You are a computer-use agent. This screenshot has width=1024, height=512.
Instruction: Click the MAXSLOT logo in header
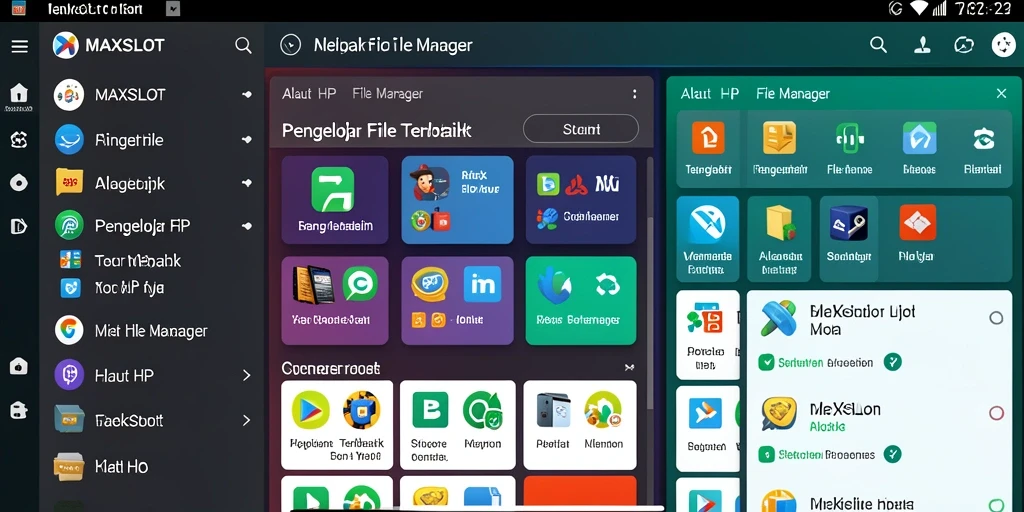tap(65, 45)
